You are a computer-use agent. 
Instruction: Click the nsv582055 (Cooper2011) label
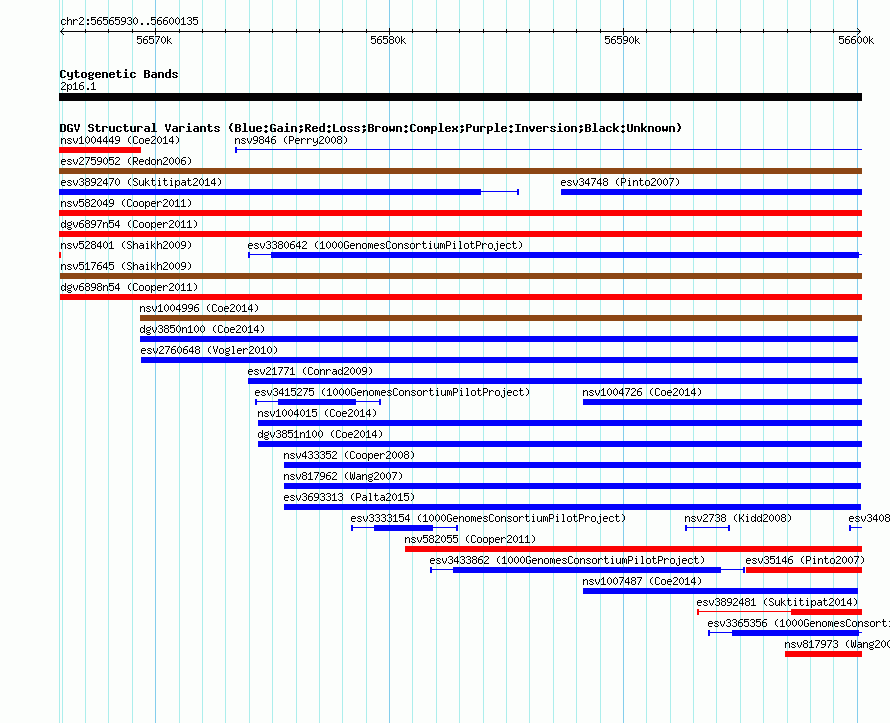pos(470,539)
